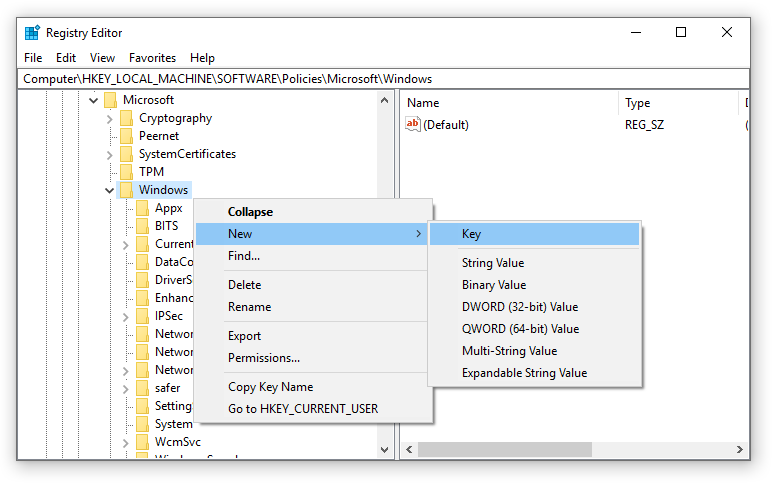This screenshot has width=779, height=484.
Task: Click the Cryptography folder icon
Action: tap(127, 118)
